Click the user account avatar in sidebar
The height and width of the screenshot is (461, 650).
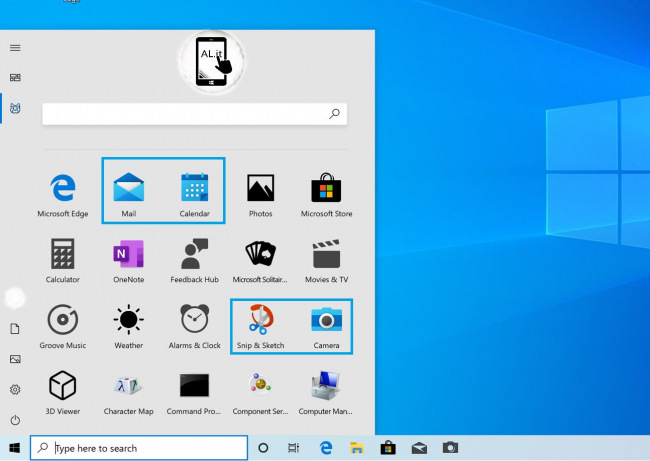[15, 298]
